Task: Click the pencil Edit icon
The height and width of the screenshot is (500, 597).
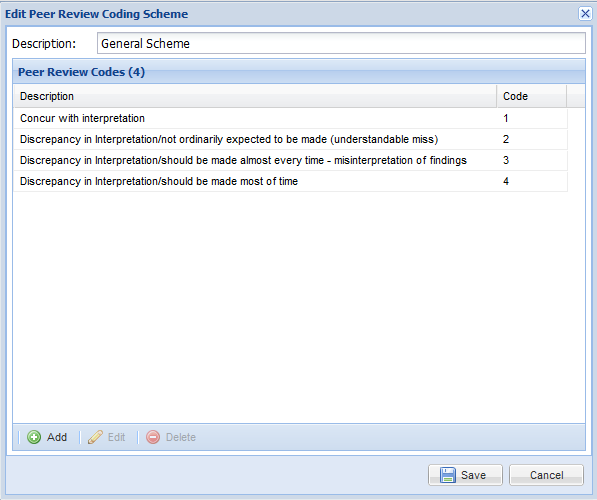Action: 95,437
